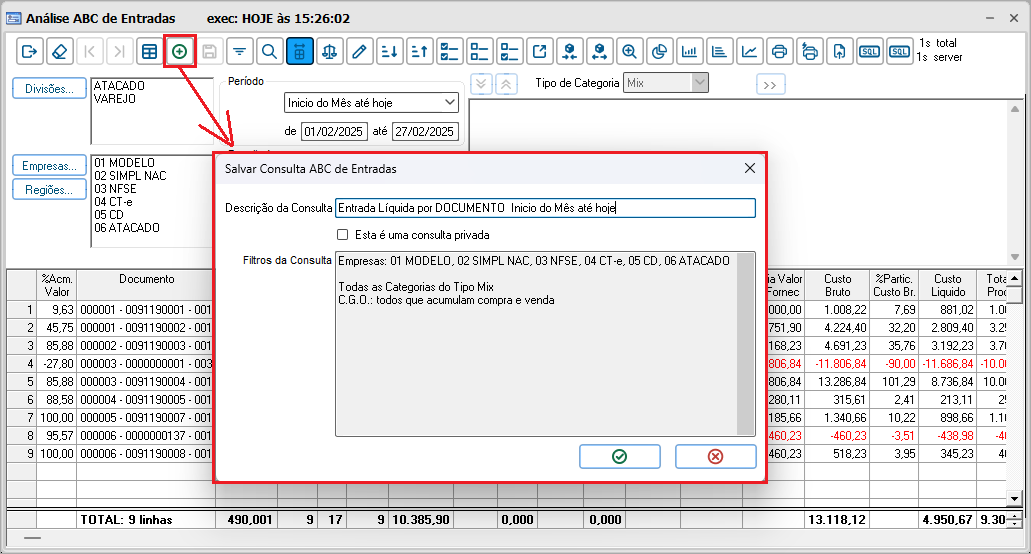This screenshot has width=1031, height=554.
Task: Click the double chevron down expand button
Action: pyautogui.click(x=481, y=84)
